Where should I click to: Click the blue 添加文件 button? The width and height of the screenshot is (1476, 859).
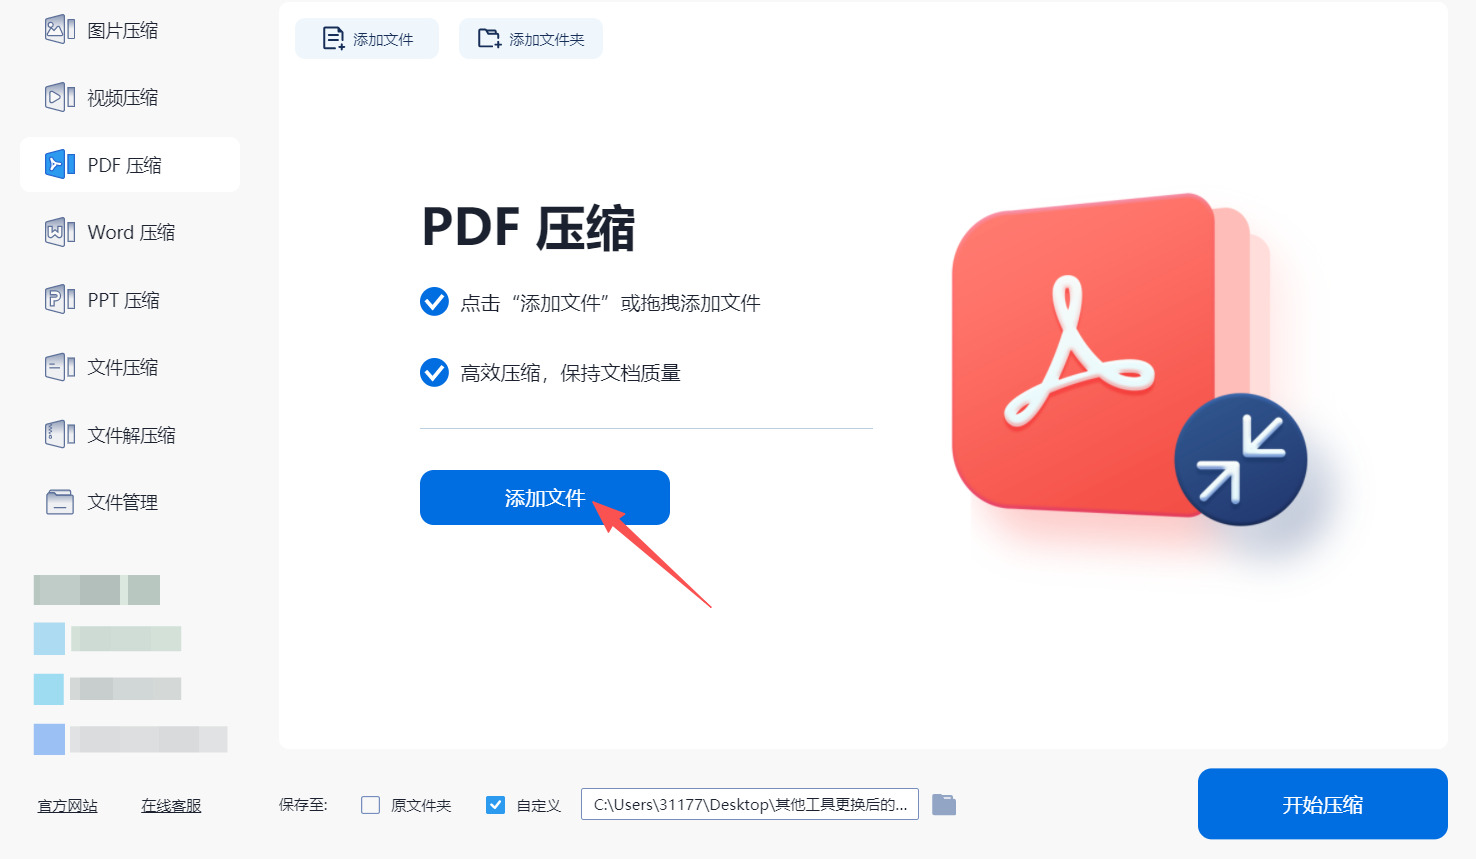coord(545,497)
